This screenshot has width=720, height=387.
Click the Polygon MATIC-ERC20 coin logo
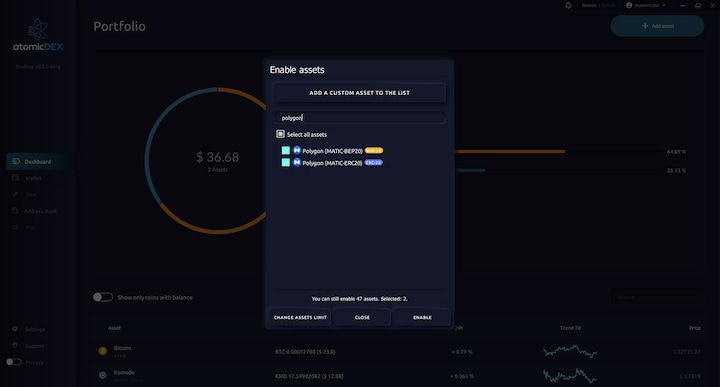tap(297, 162)
